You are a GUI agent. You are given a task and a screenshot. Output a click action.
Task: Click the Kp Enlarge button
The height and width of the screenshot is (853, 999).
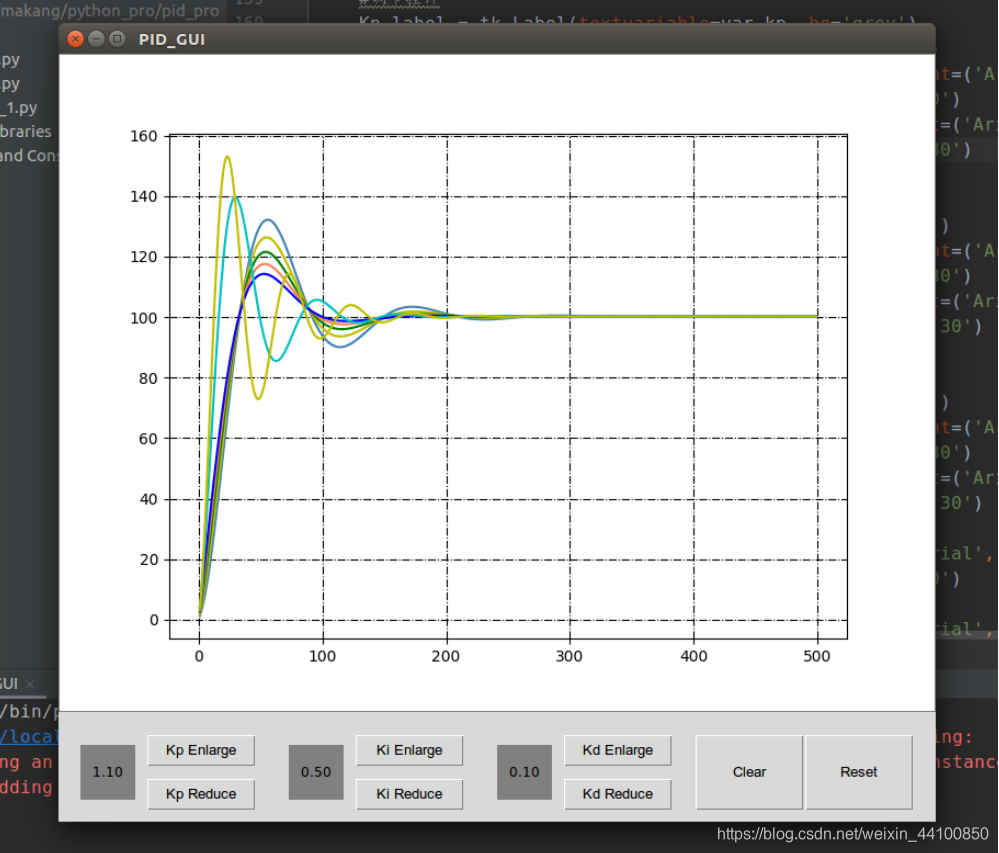pyautogui.click(x=201, y=750)
